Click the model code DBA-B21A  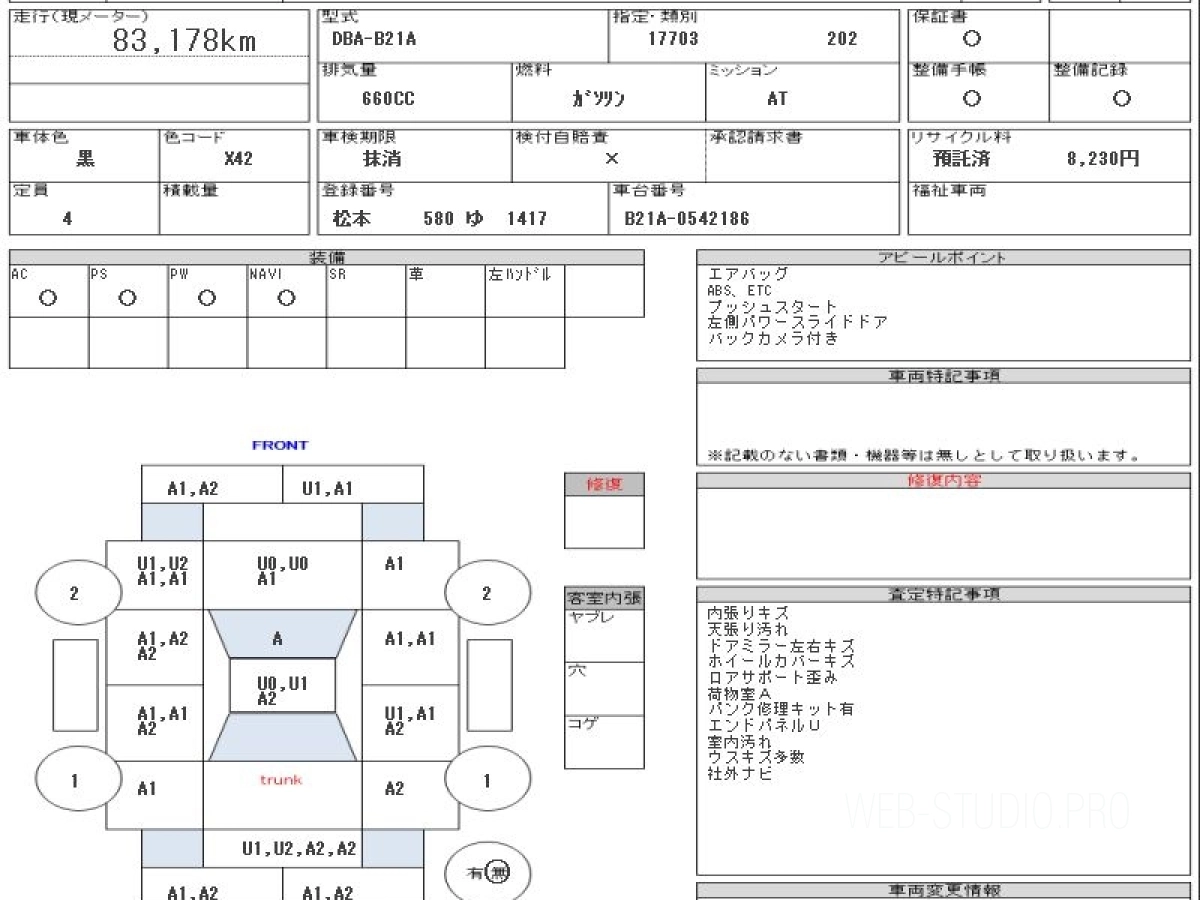(374, 39)
